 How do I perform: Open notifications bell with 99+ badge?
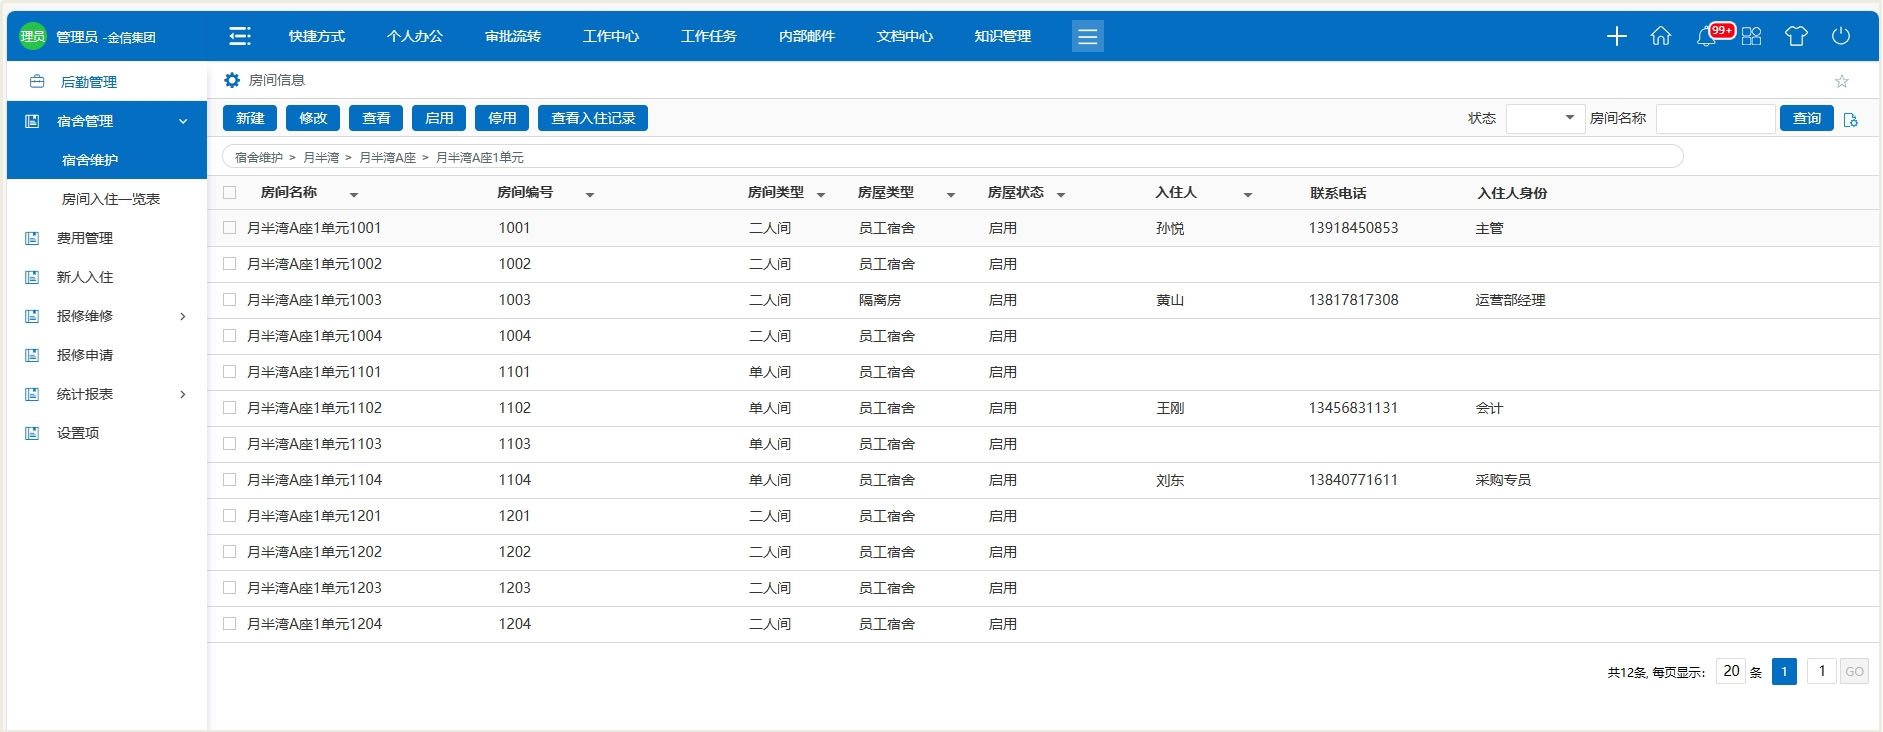pyautogui.click(x=1707, y=37)
